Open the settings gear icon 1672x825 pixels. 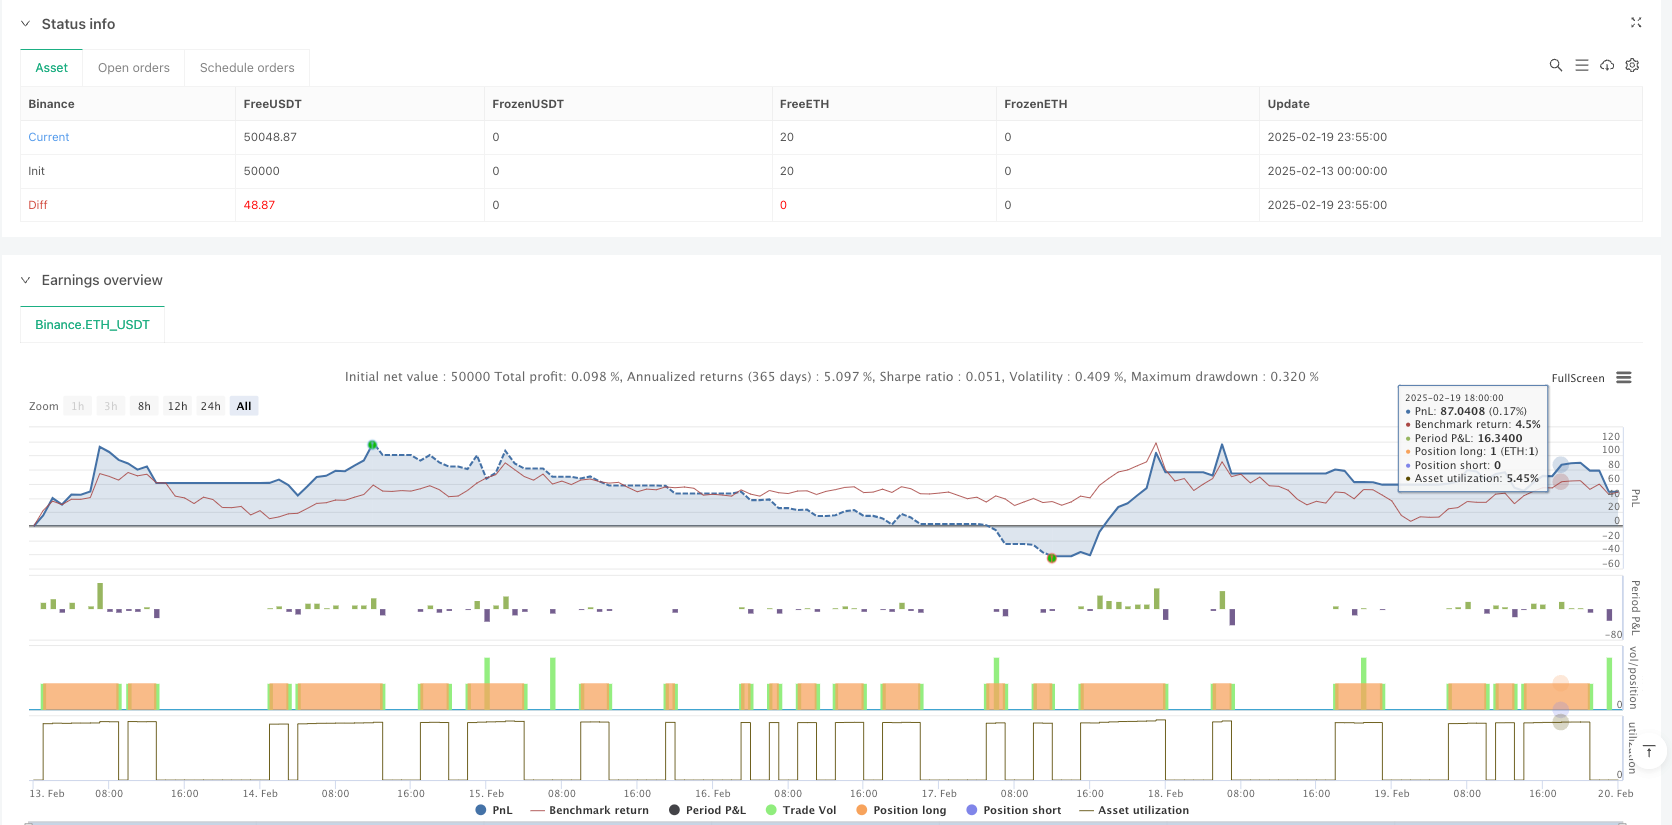pyautogui.click(x=1632, y=65)
